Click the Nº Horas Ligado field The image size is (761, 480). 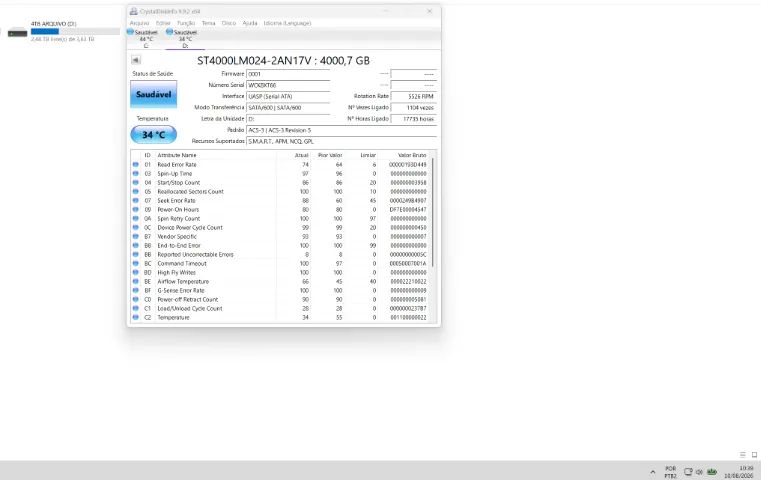coord(414,118)
